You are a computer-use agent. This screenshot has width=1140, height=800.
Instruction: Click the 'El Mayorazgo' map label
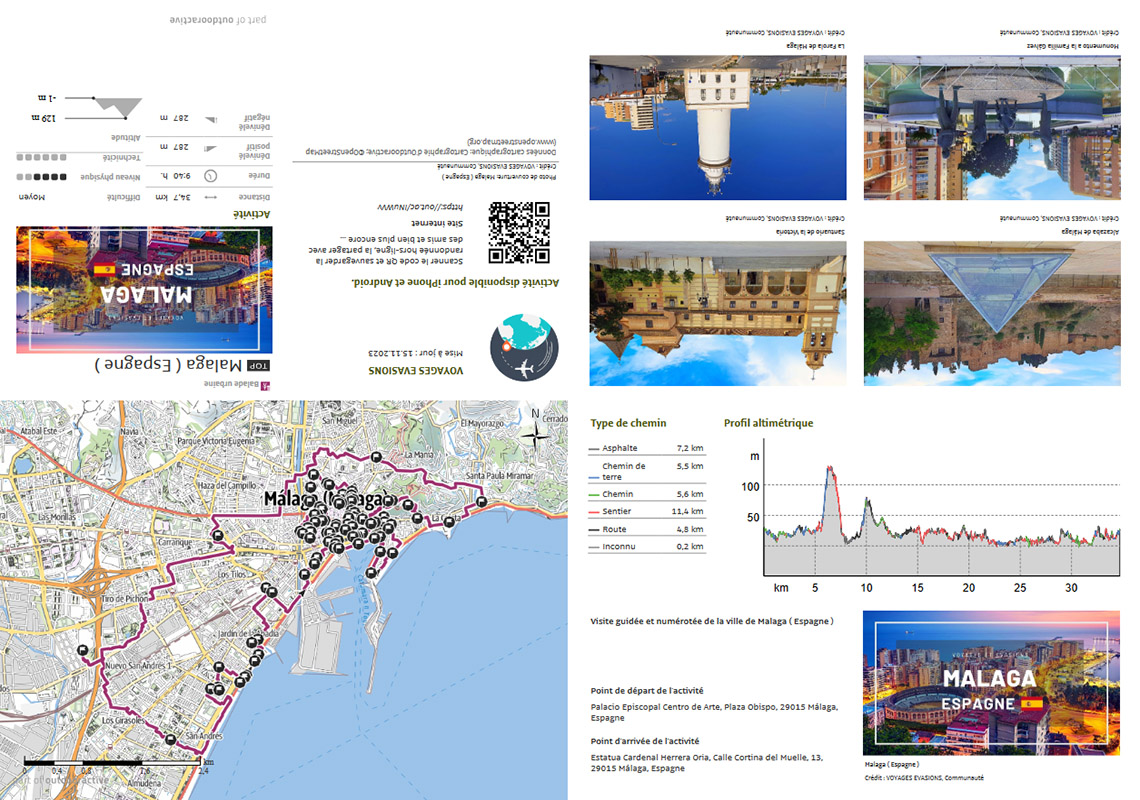tap(482, 423)
